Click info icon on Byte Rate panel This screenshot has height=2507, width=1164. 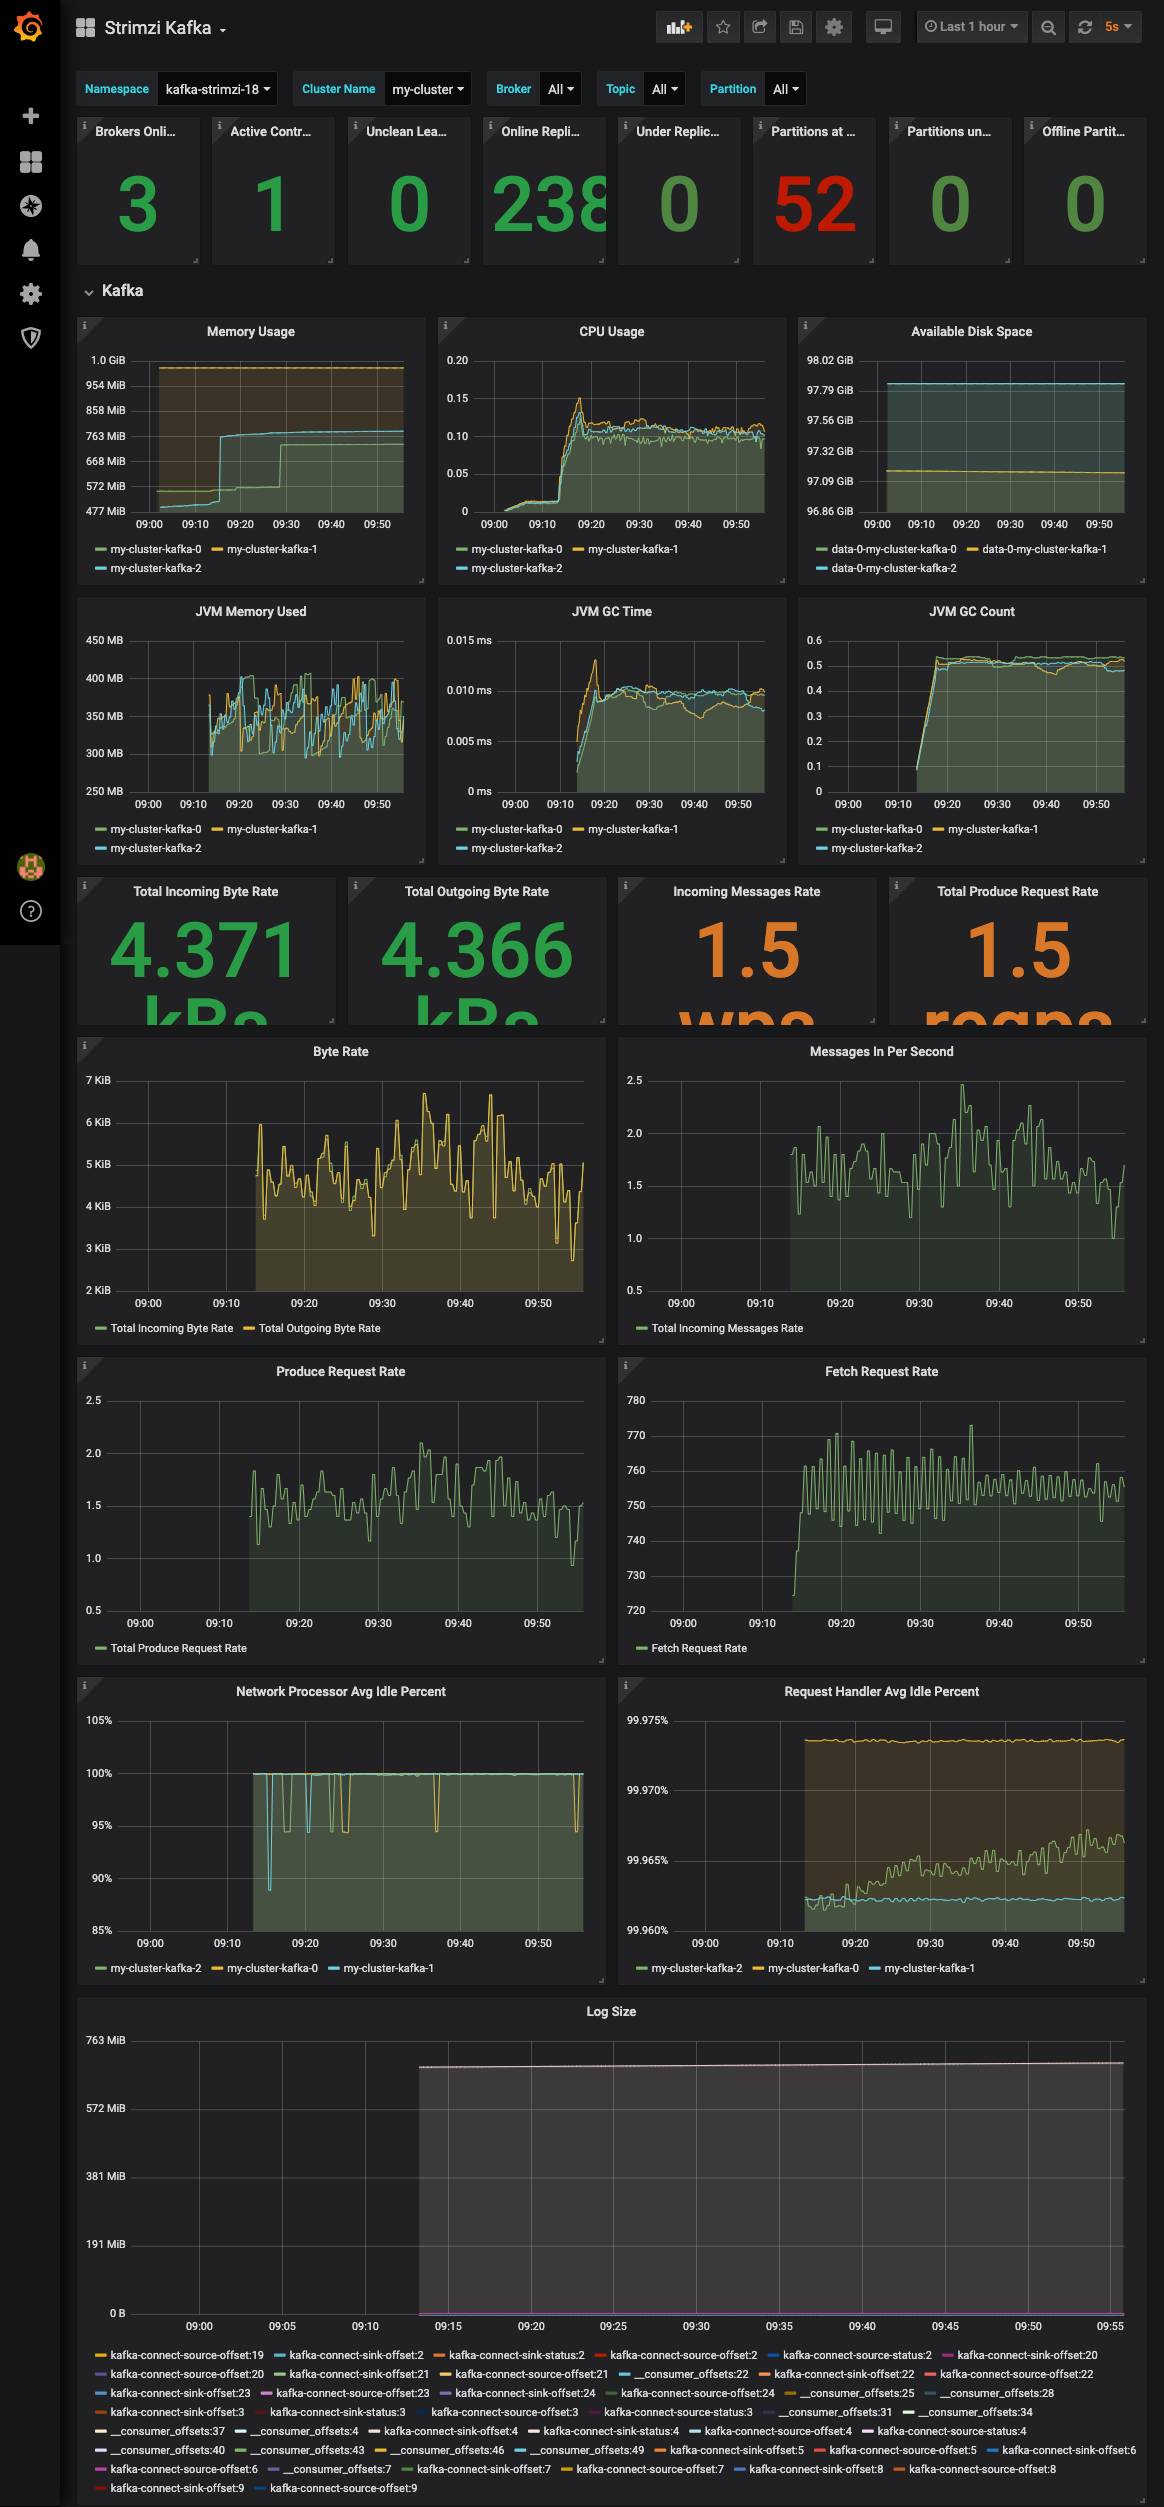click(85, 1045)
